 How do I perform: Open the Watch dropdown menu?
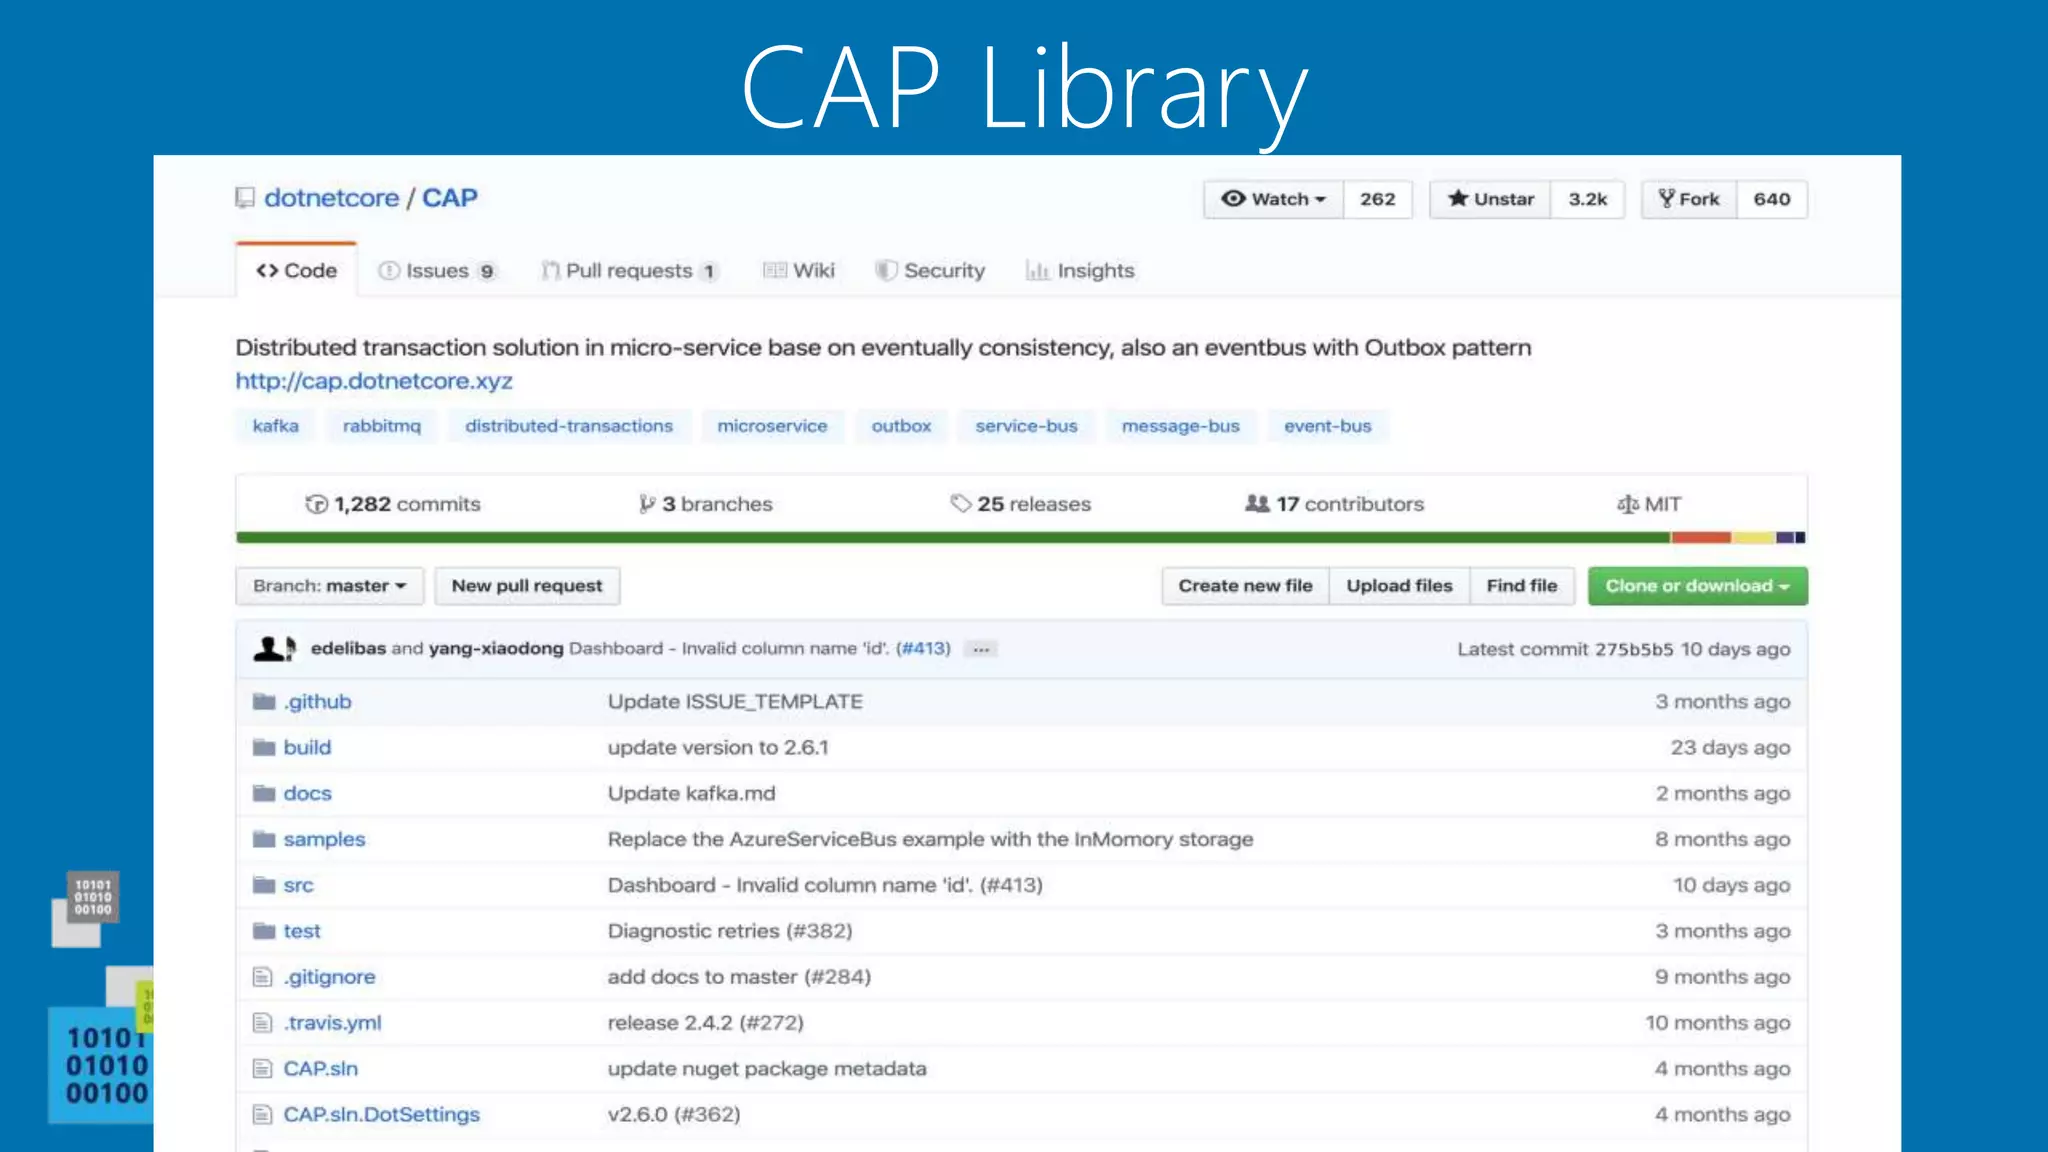click(1273, 199)
